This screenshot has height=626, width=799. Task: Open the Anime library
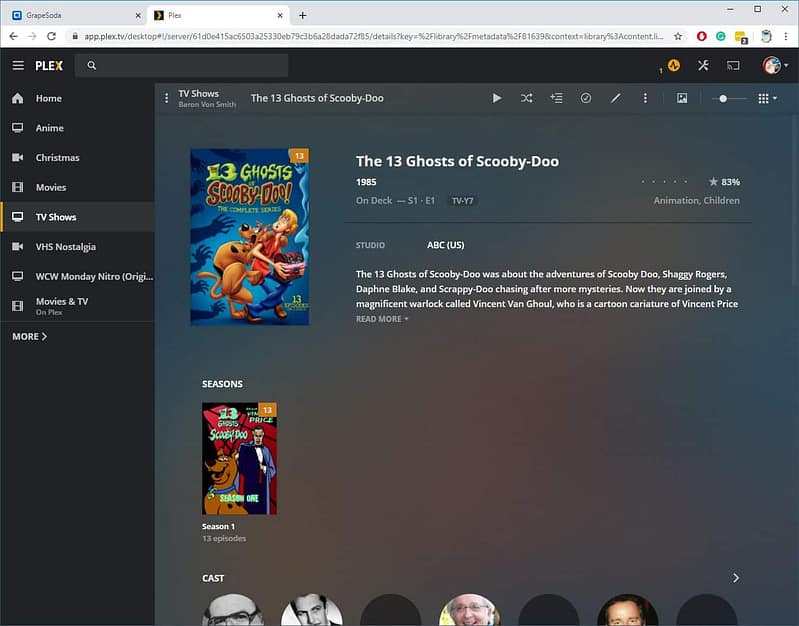pyautogui.click(x=77, y=128)
